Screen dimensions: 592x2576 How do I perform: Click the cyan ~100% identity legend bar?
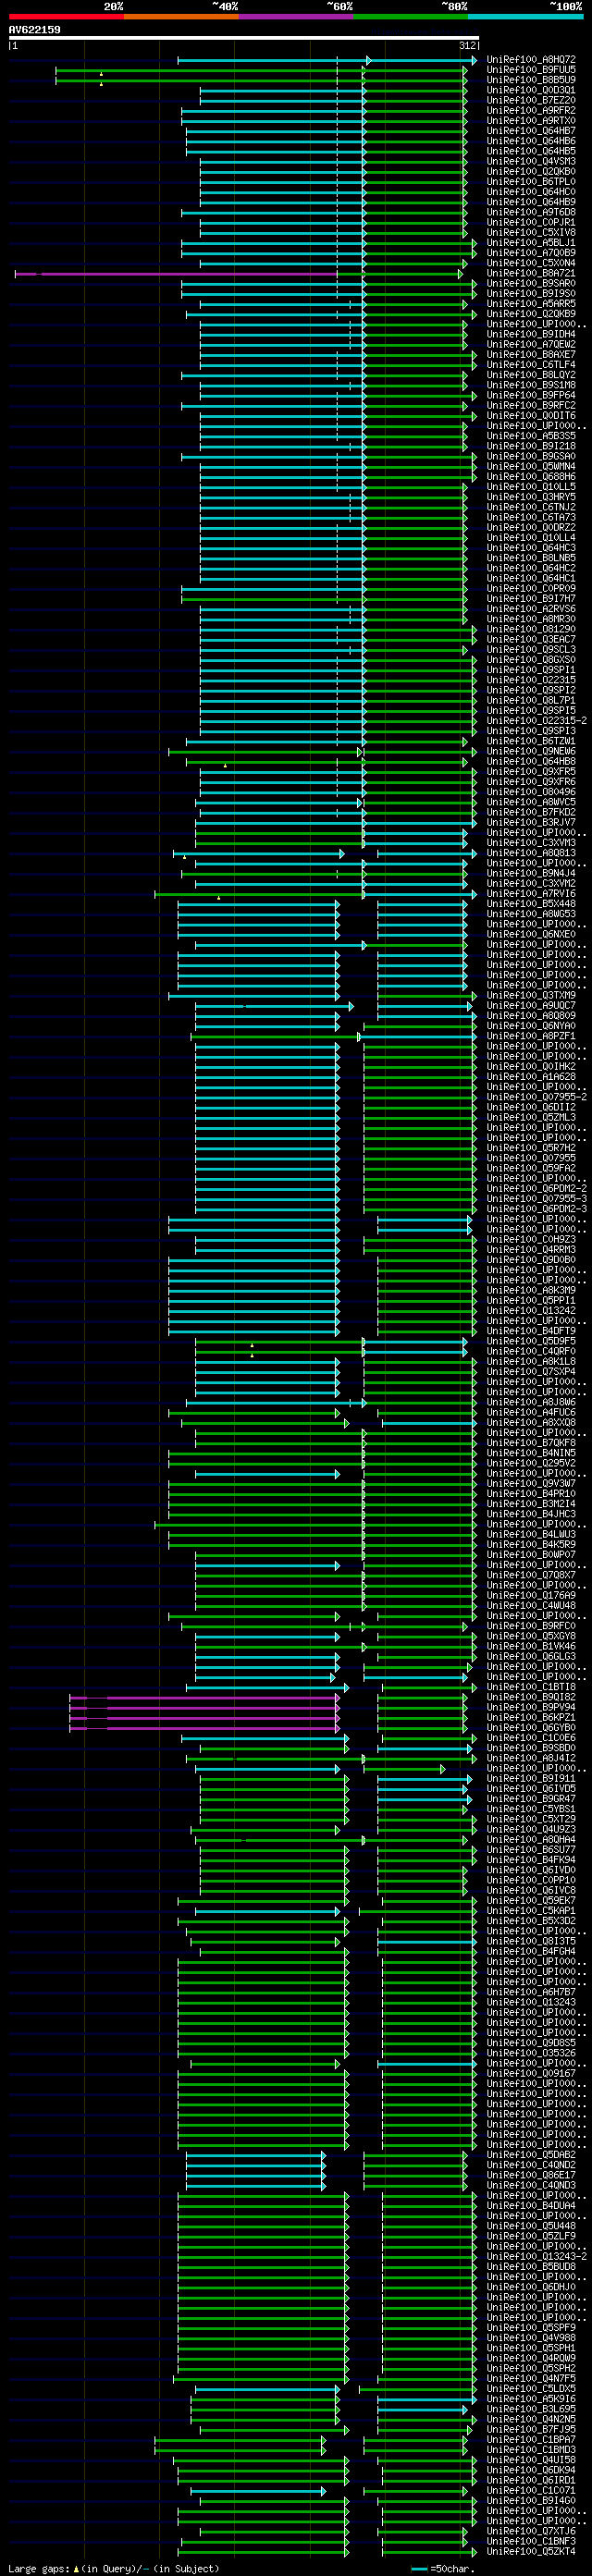[525, 16]
